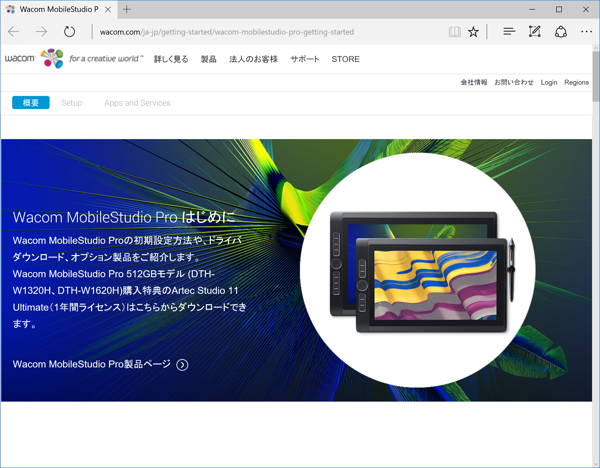
Task: Refresh the current page
Action: pyautogui.click(x=69, y=32)
